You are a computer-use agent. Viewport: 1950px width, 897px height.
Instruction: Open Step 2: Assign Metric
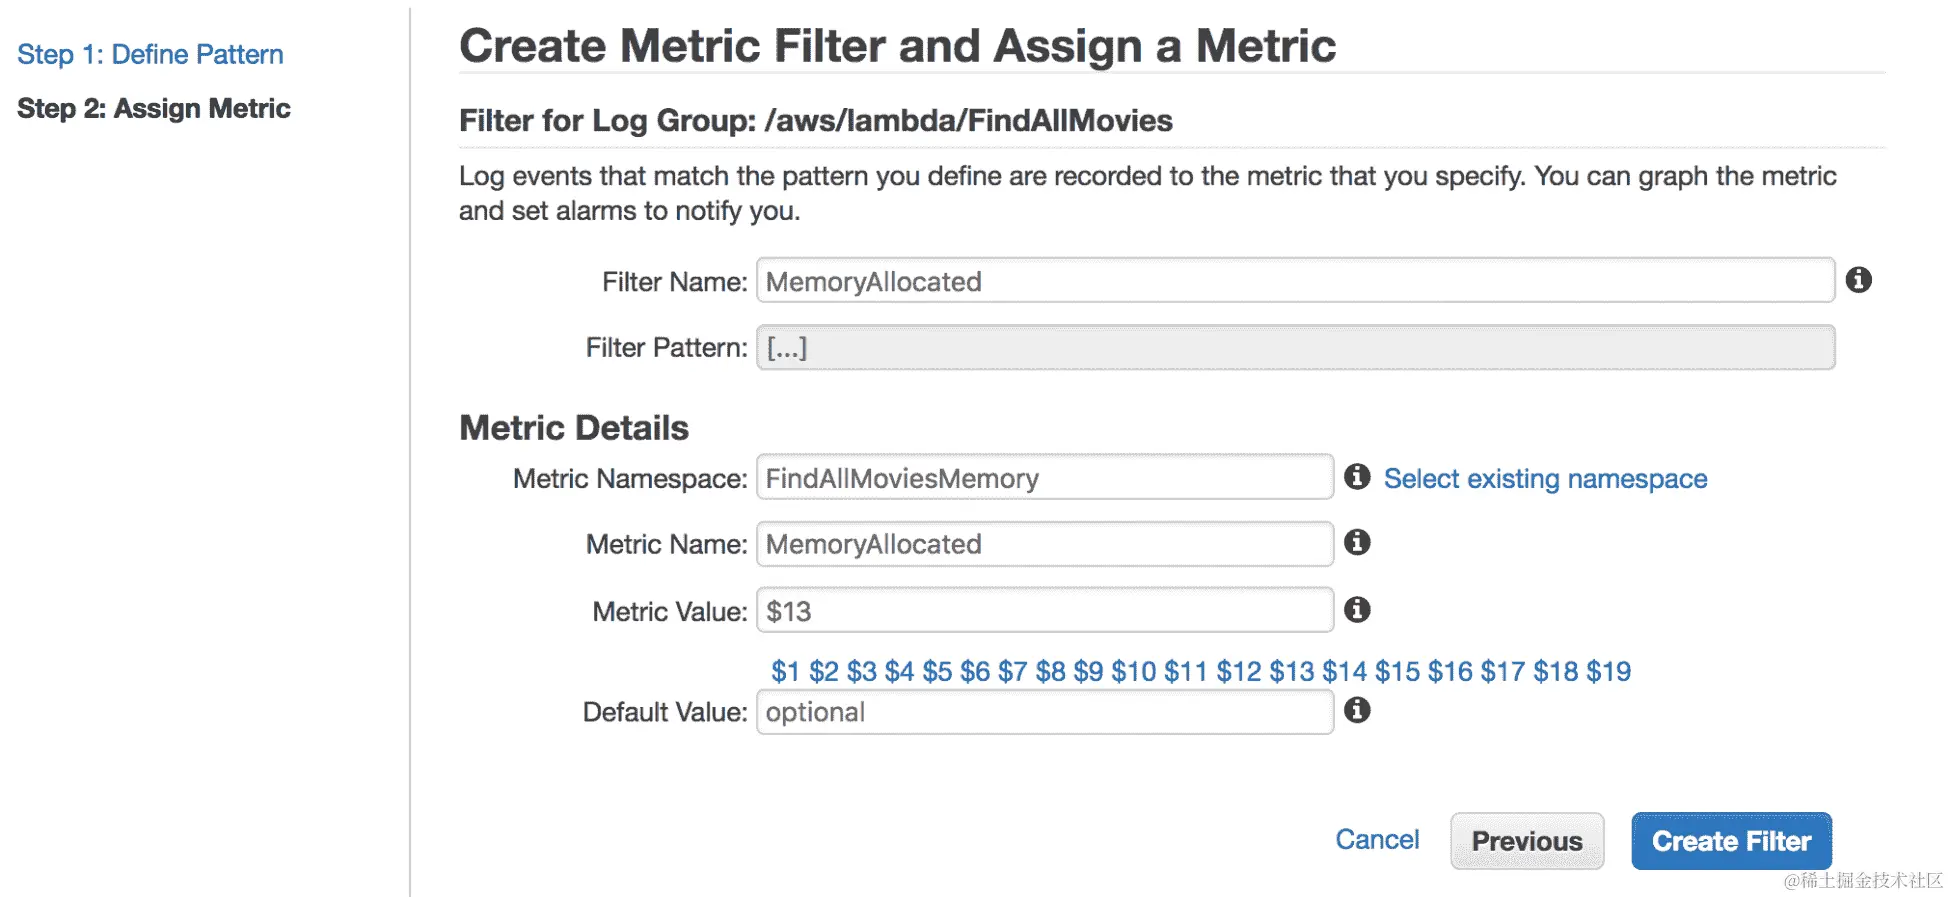[153, 108]
